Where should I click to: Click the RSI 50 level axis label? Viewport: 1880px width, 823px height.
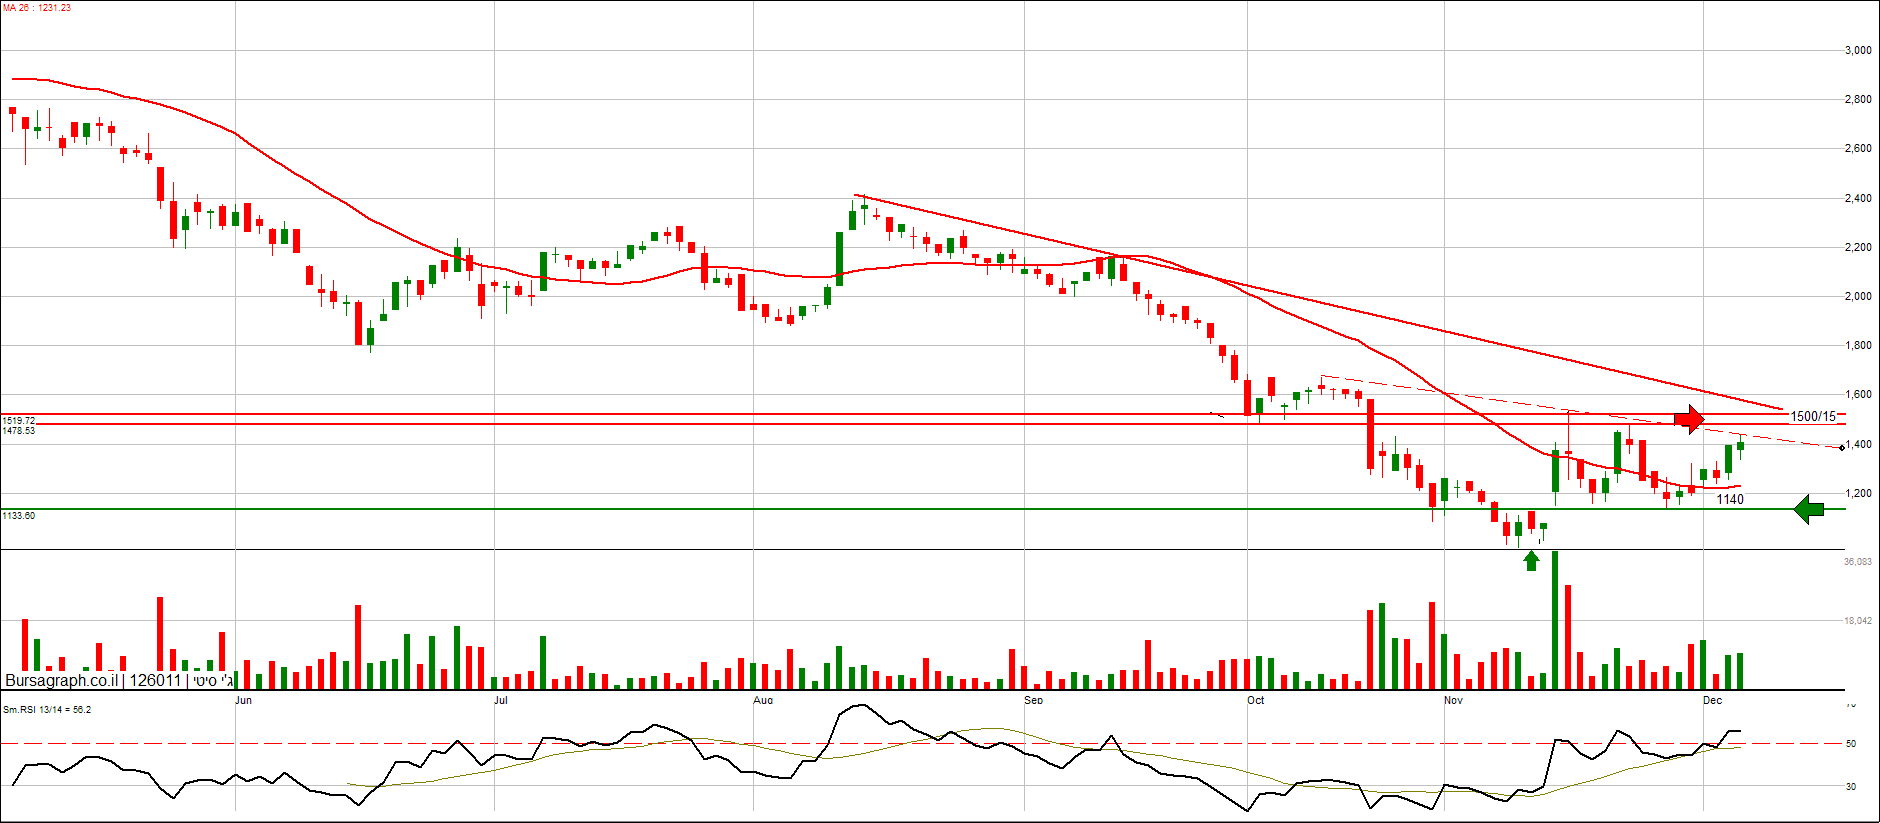(x=1851, y=744)
